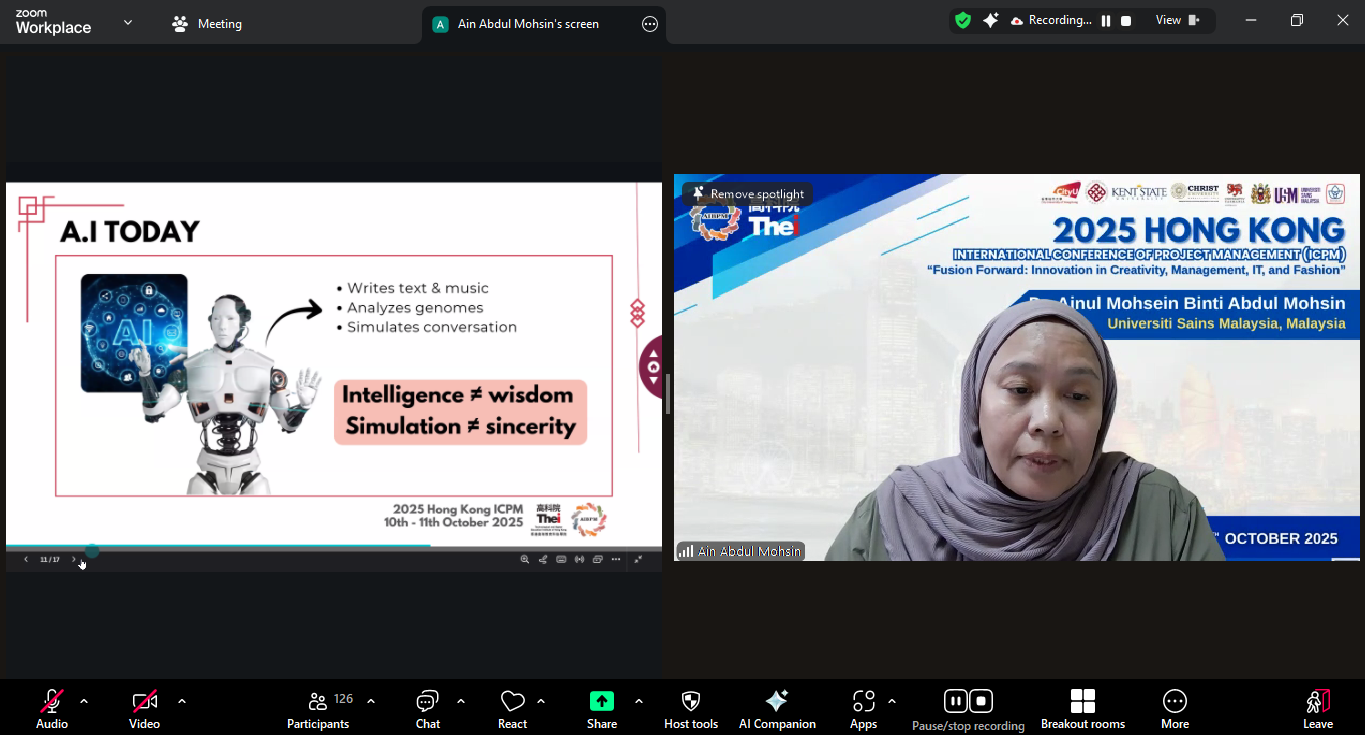Image resolution: width=1365 pixels, height=735 pixels.
Task: Switch to the Meeting tab
Action: (207, 24)
